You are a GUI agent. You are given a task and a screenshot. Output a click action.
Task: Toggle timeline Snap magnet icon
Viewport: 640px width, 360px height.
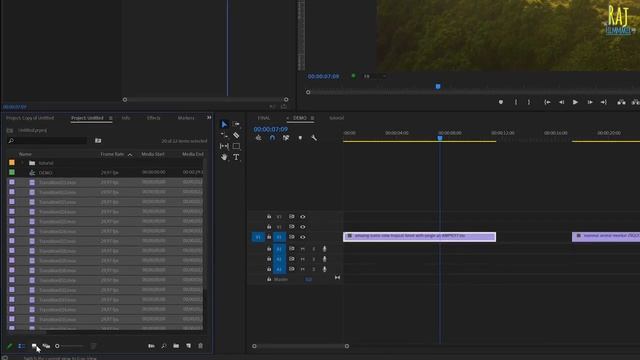(x=272, y=138)
